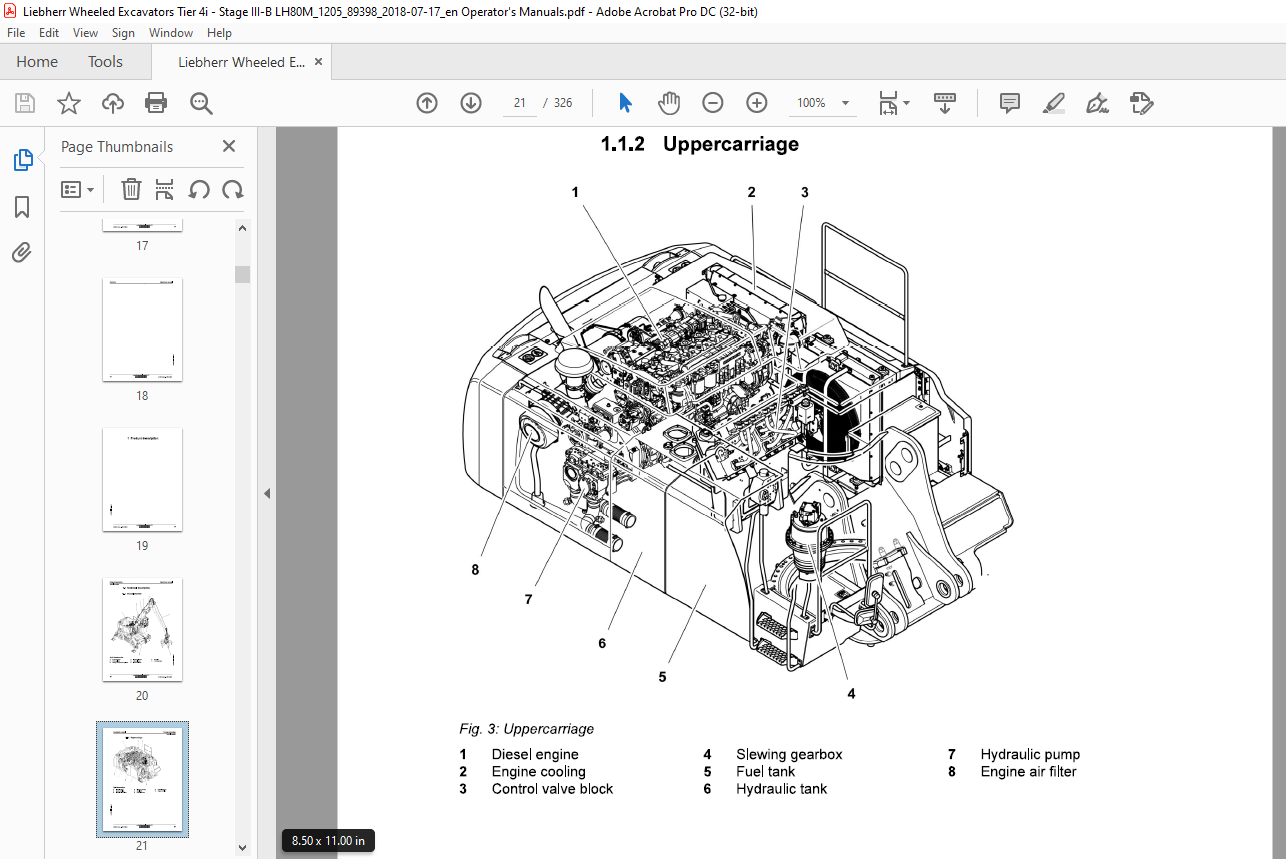Screen dimensions: 1286x859
Task: Click the upload to cloud icon
Action: tap(112, 103)
